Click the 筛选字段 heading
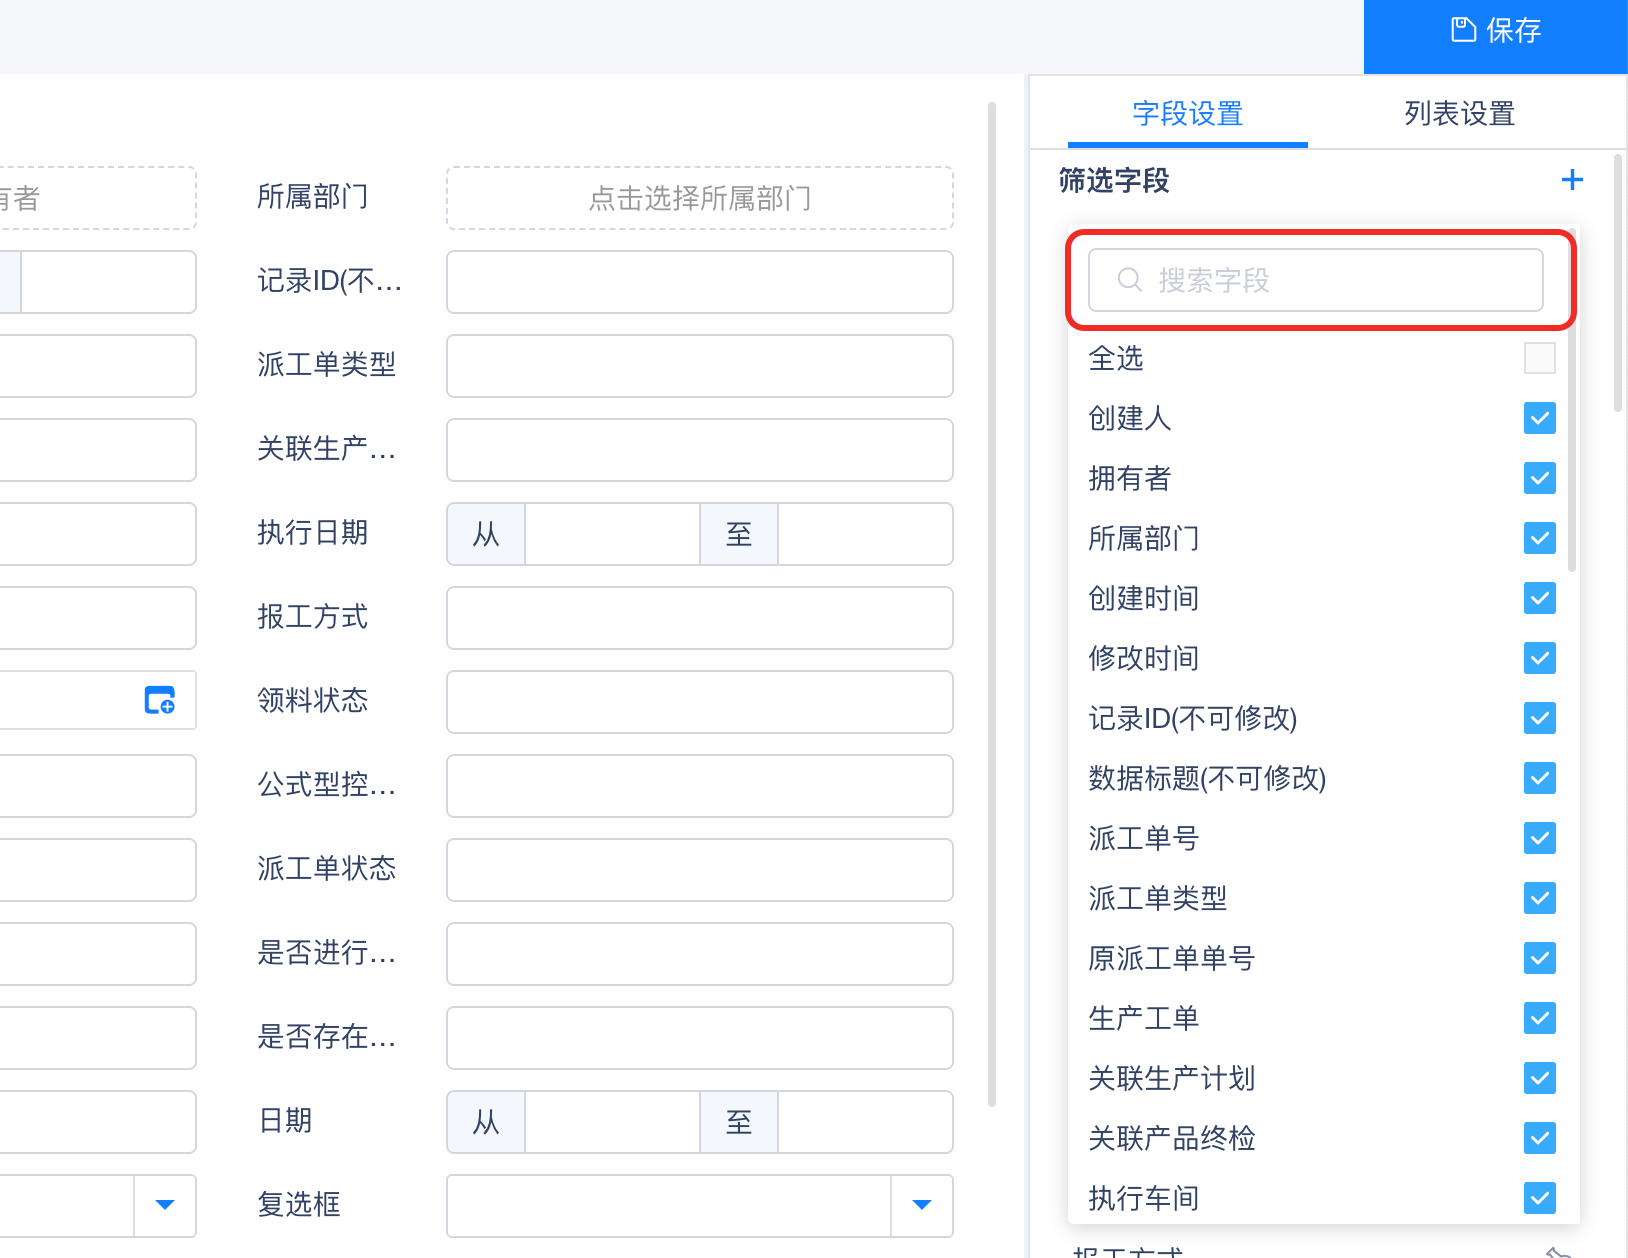The height and width of the screenshot is (1258, 1628). point(1114,181)
